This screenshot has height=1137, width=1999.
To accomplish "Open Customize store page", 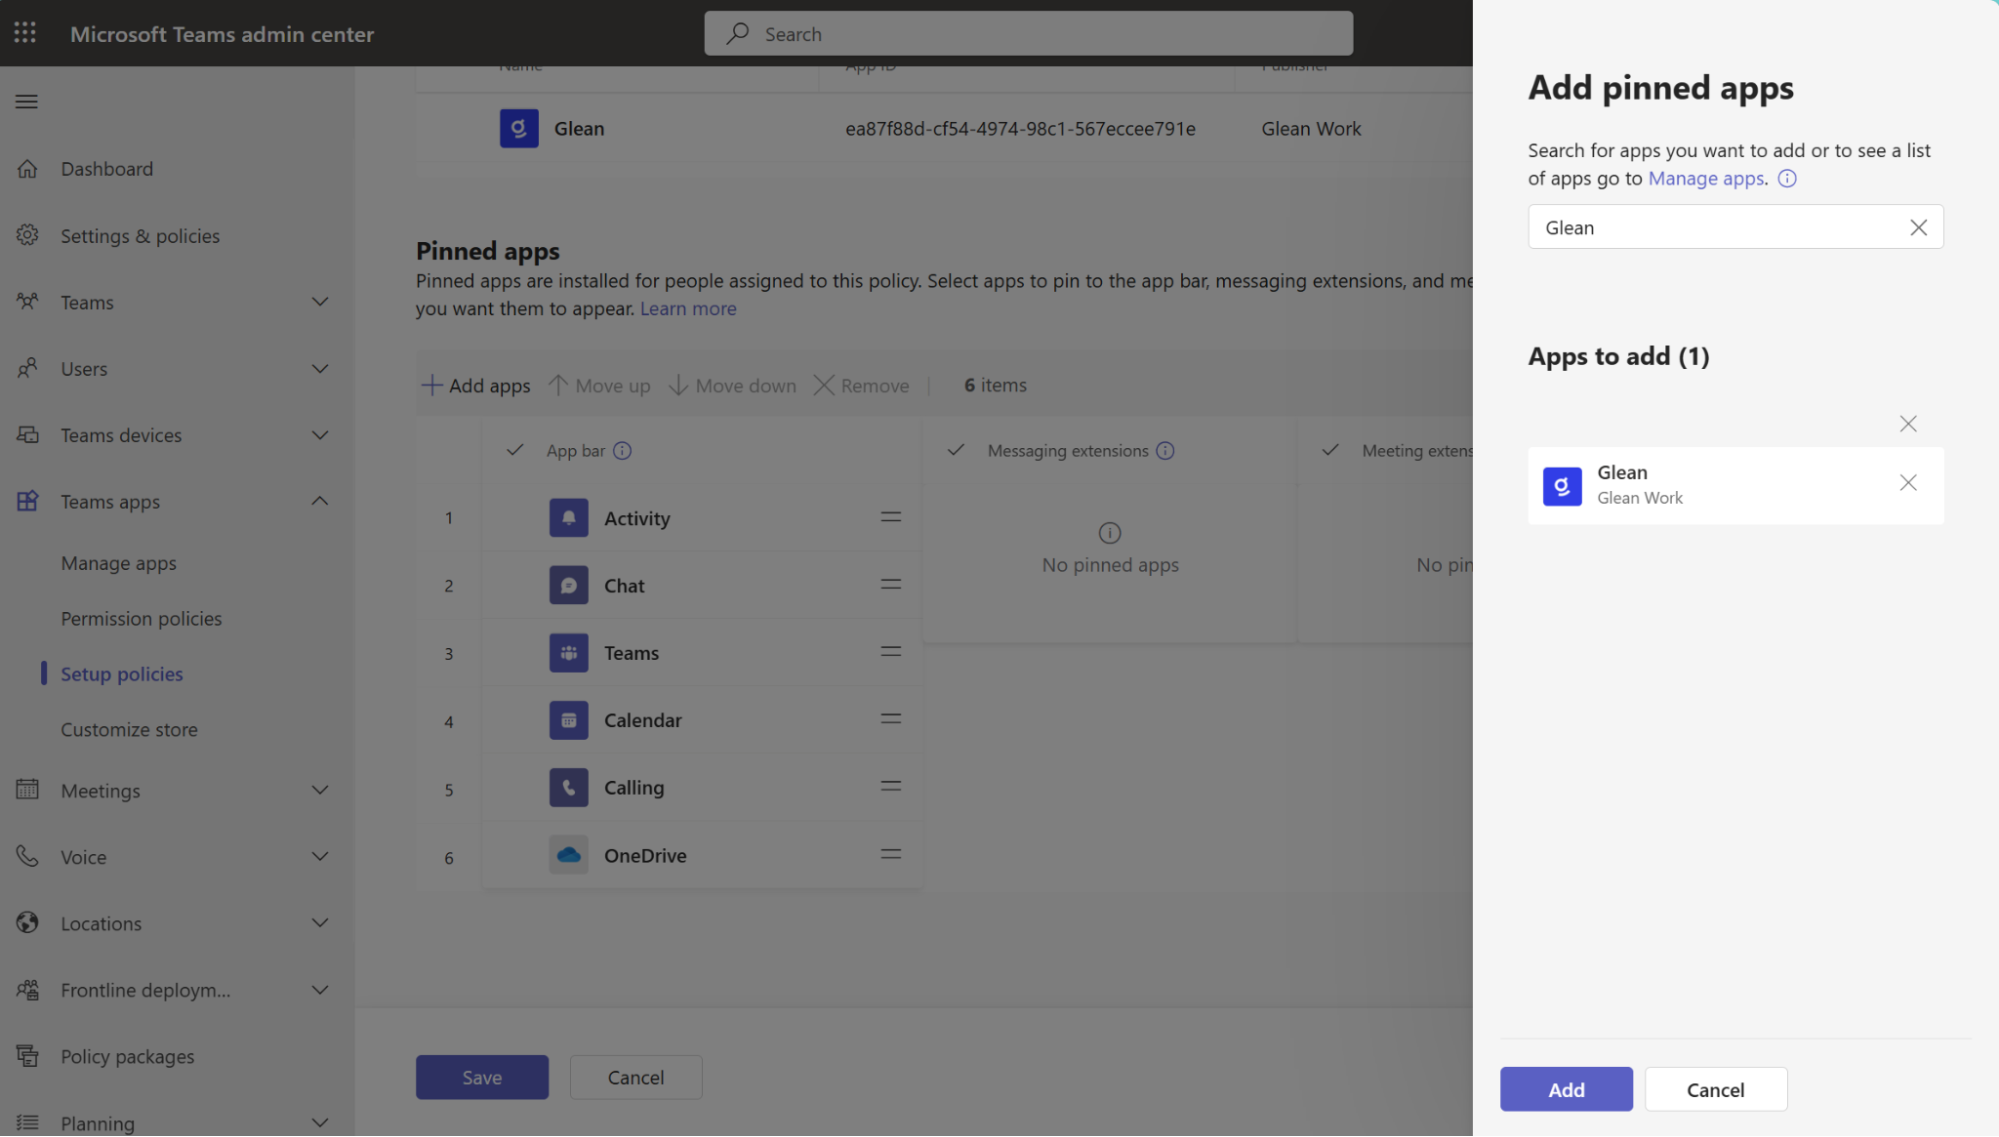I will coord(129,729).
